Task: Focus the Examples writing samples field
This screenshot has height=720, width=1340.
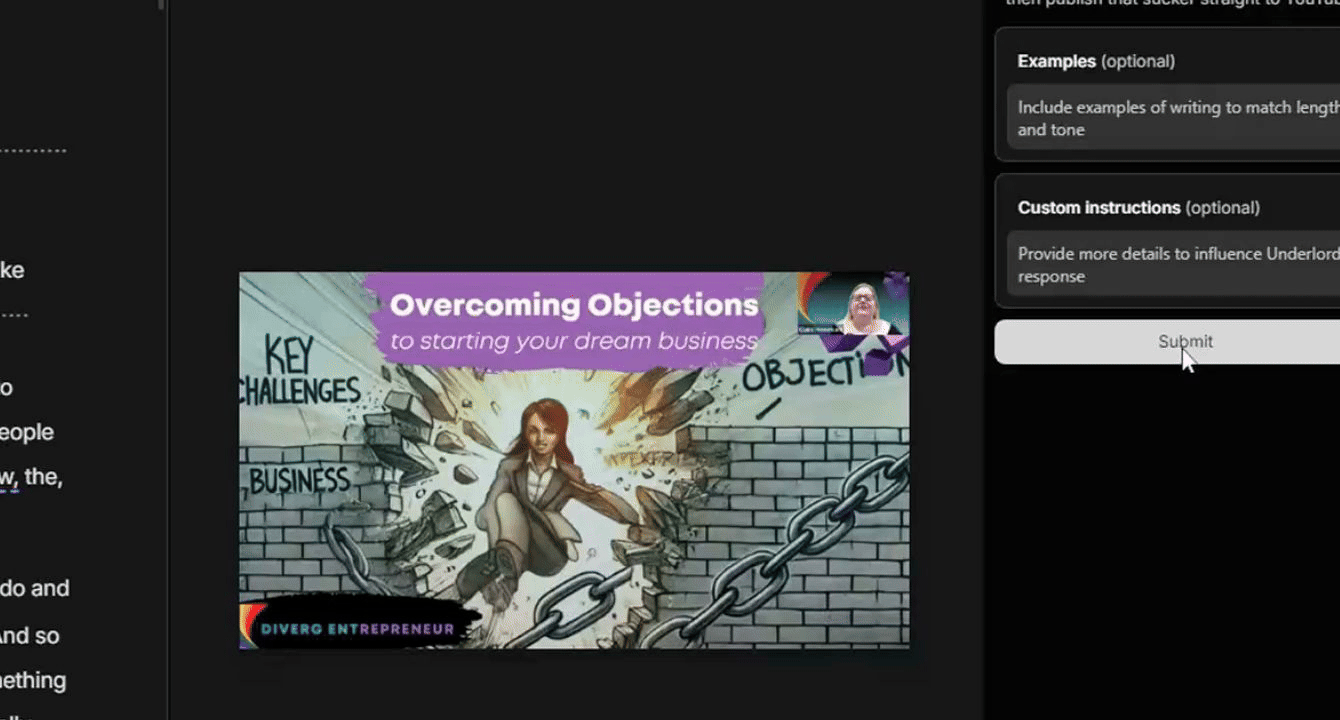Action: (1173, 118)
